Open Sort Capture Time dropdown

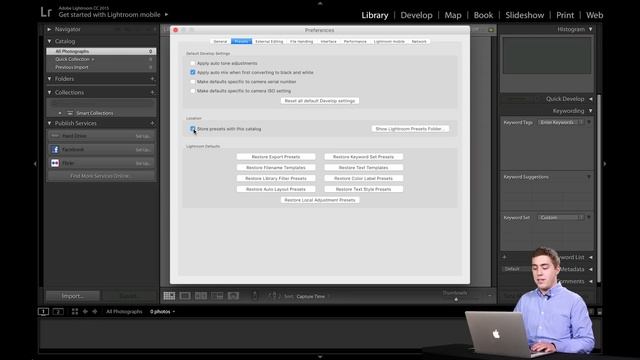point(312,296)
